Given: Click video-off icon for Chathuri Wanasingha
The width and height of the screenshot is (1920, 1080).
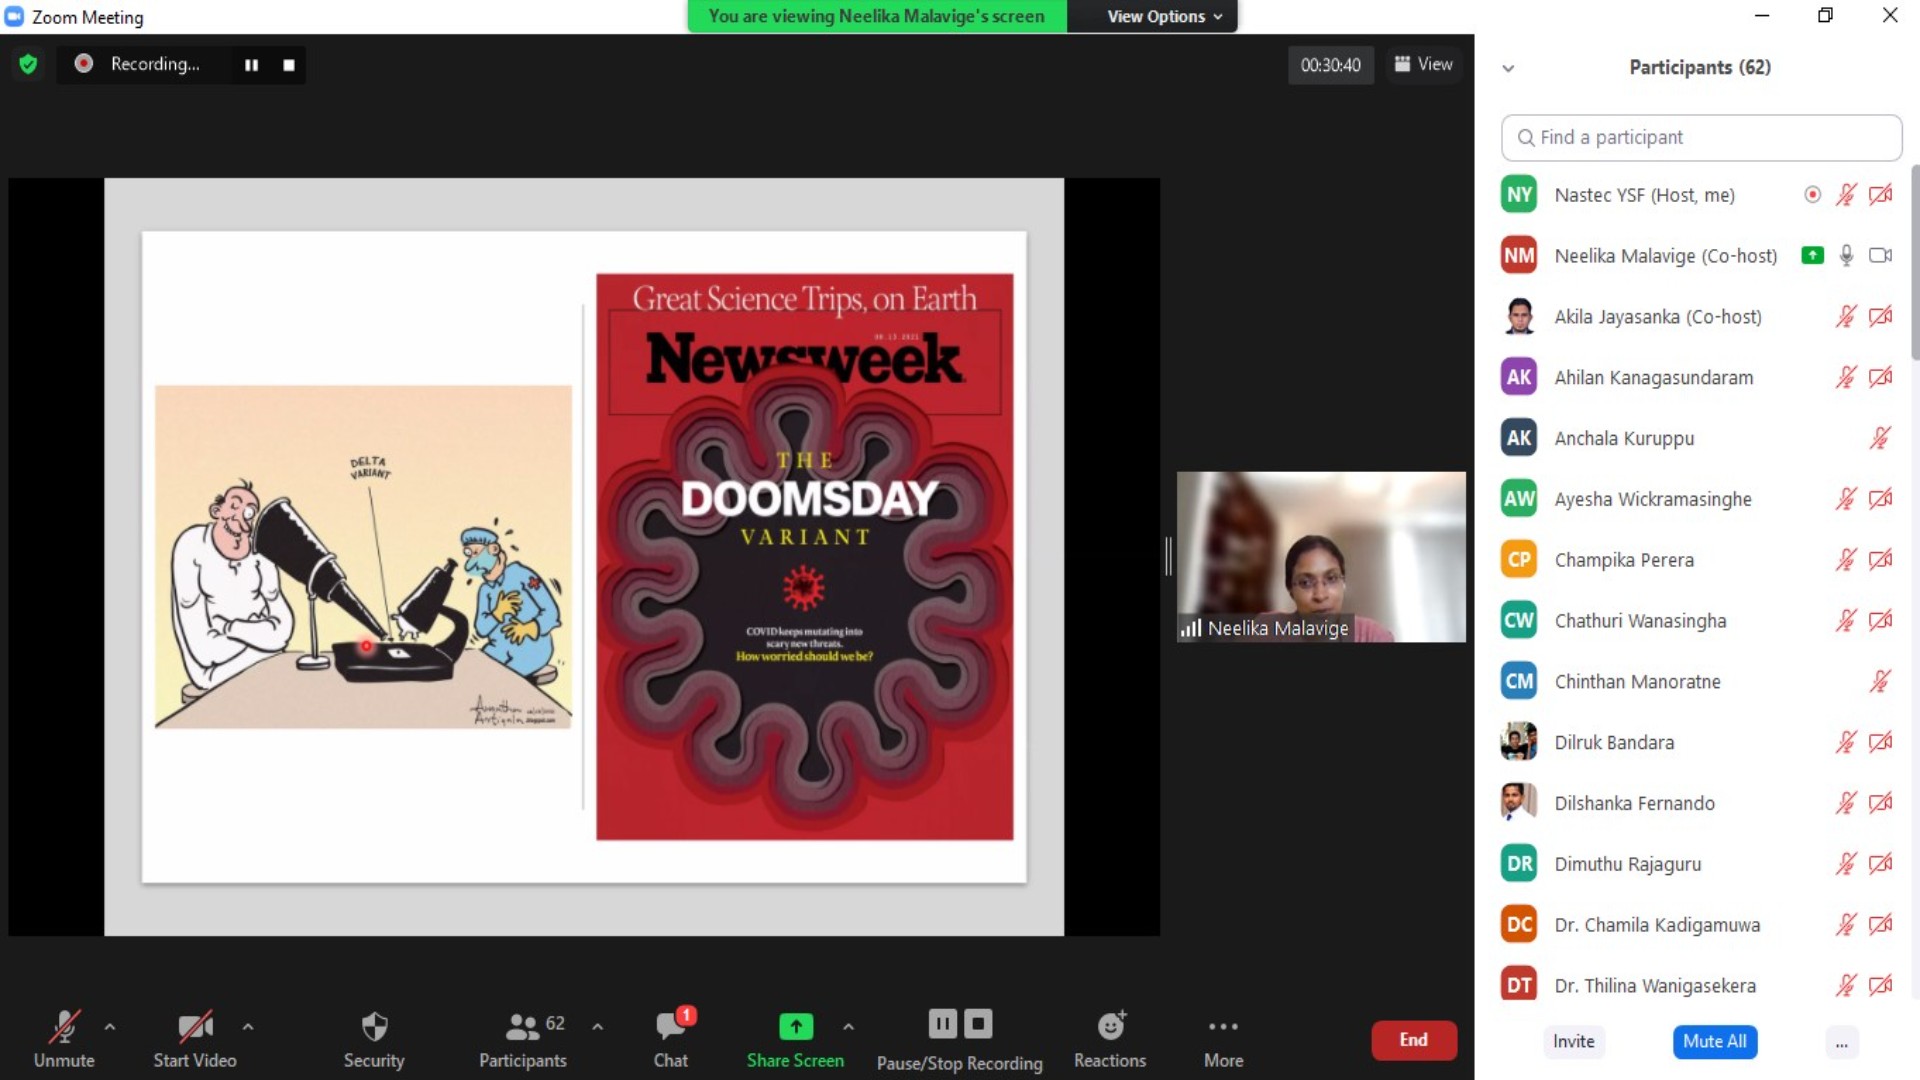Looking at the screenshot, I should point(1880,621).
